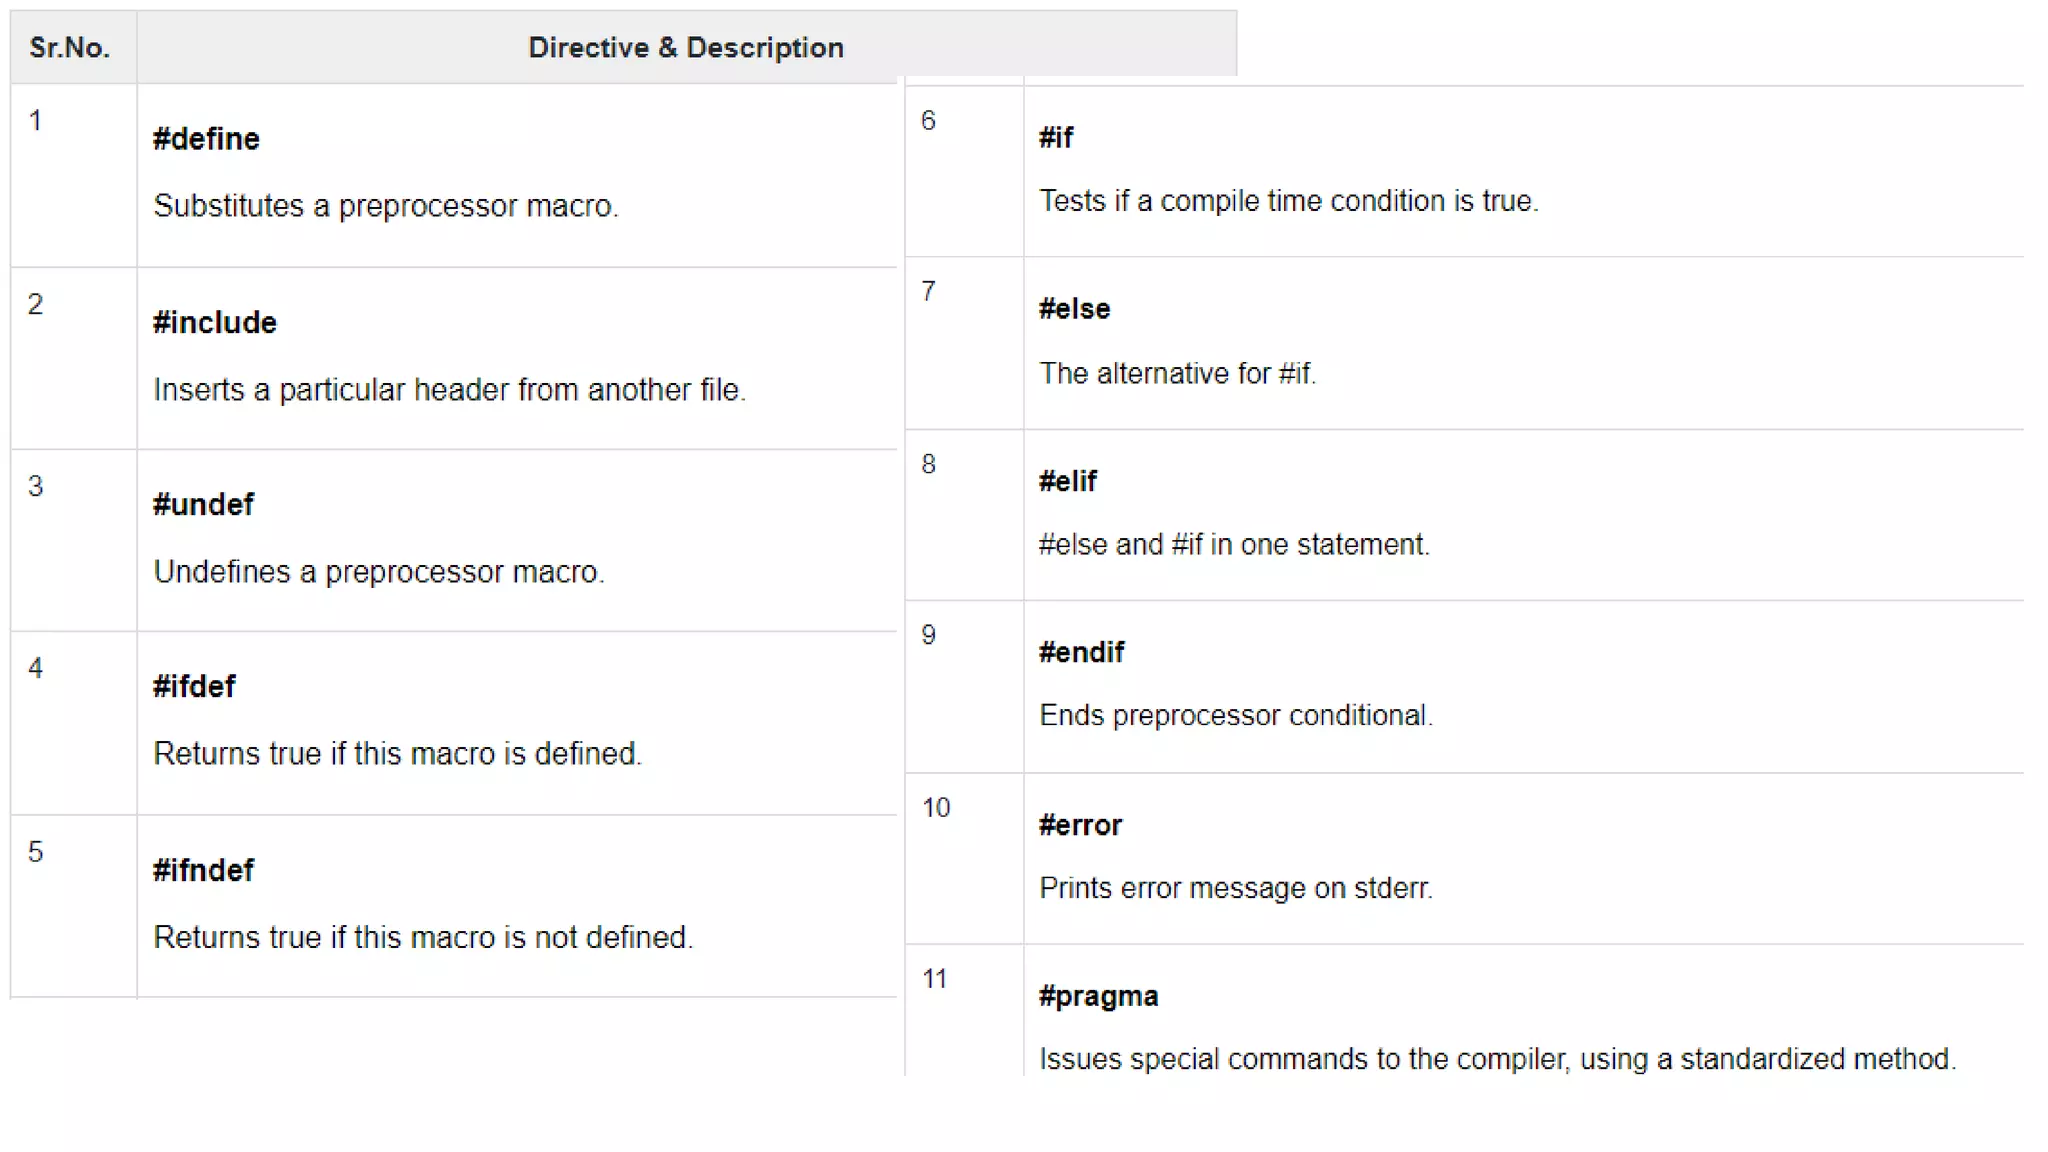Select the #define directive name
This screenshot has height=1152, width=2048.
pos(206,139)
